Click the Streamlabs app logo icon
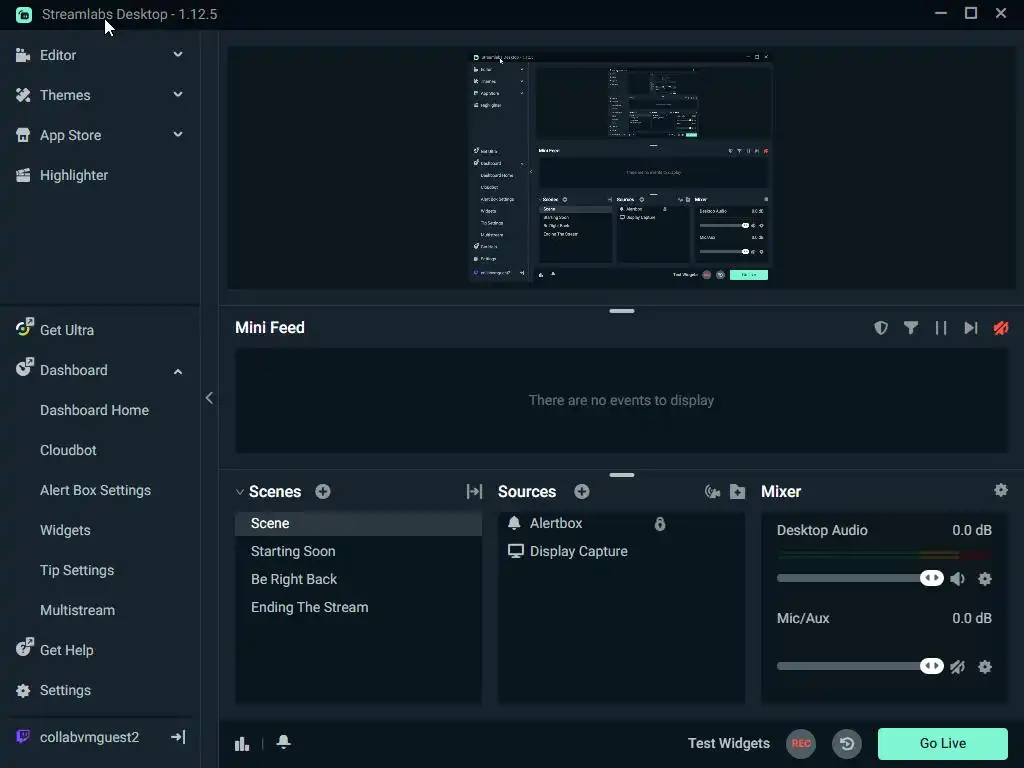 (24, 14)
